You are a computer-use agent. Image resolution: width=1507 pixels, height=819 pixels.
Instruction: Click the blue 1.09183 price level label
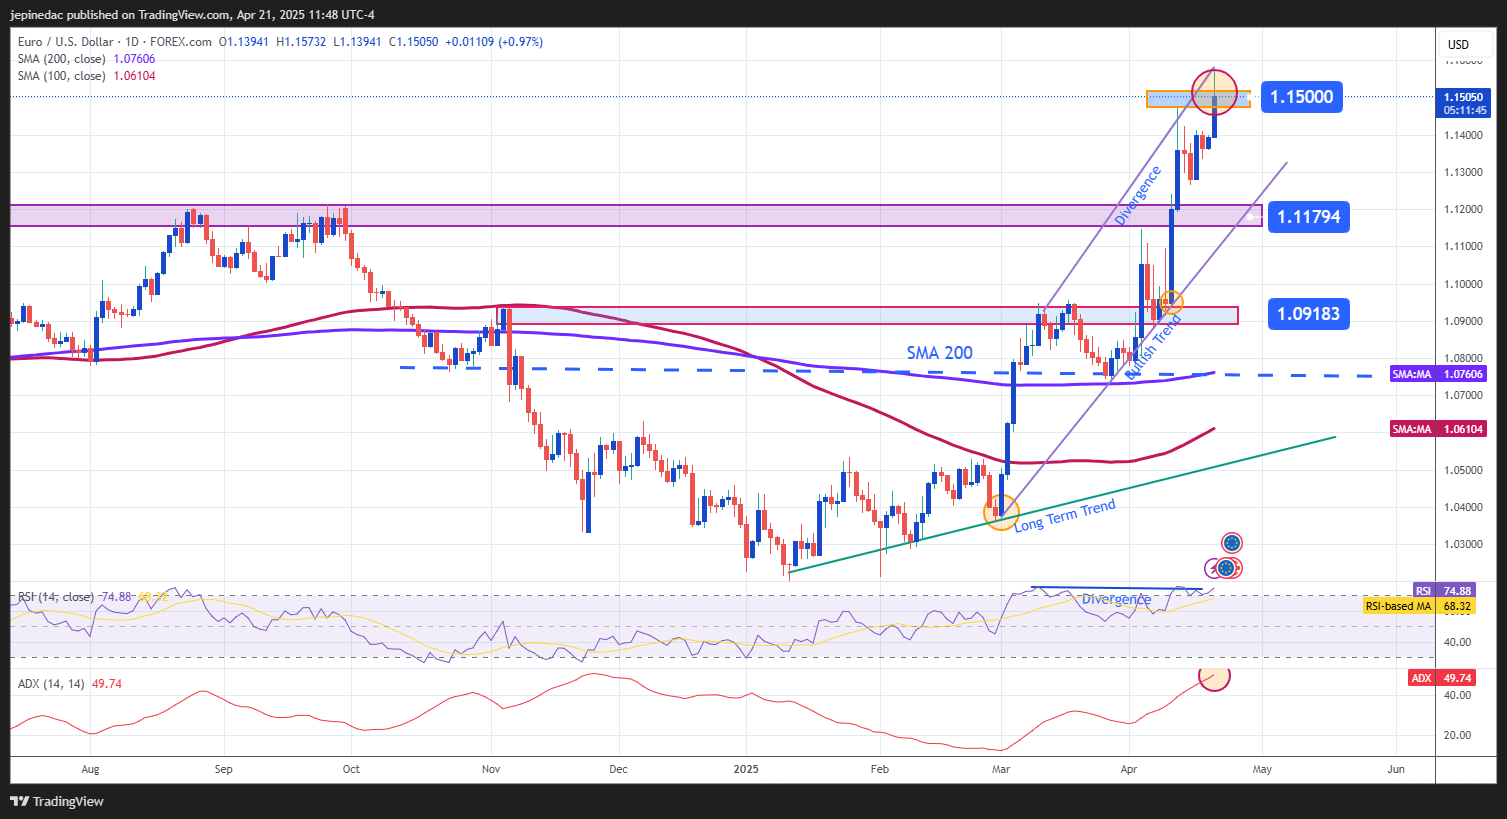point(1308,314)
